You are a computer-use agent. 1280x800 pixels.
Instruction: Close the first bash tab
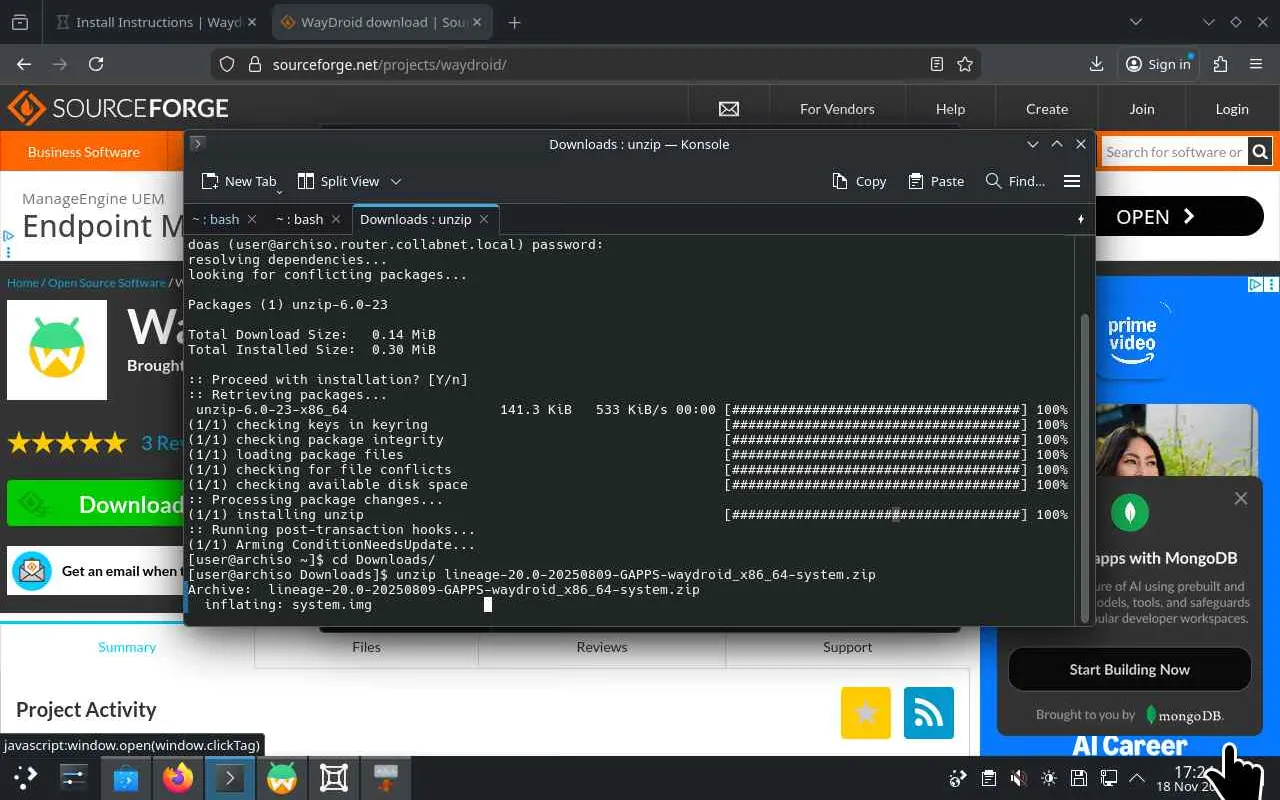pyautogui.click(x=252, y=219)
